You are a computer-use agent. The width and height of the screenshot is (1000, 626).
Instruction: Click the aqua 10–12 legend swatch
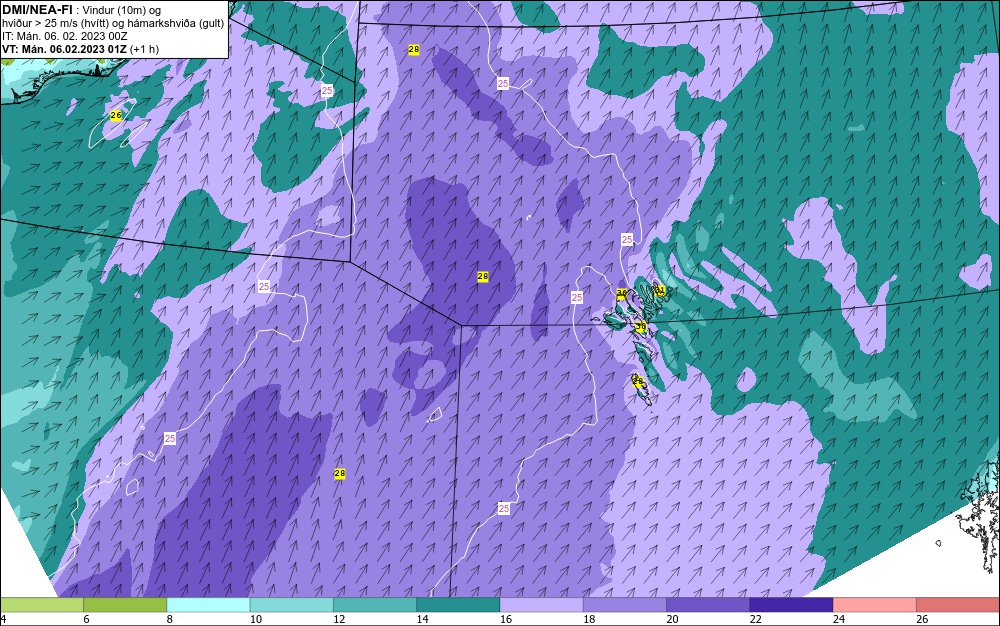291,605
